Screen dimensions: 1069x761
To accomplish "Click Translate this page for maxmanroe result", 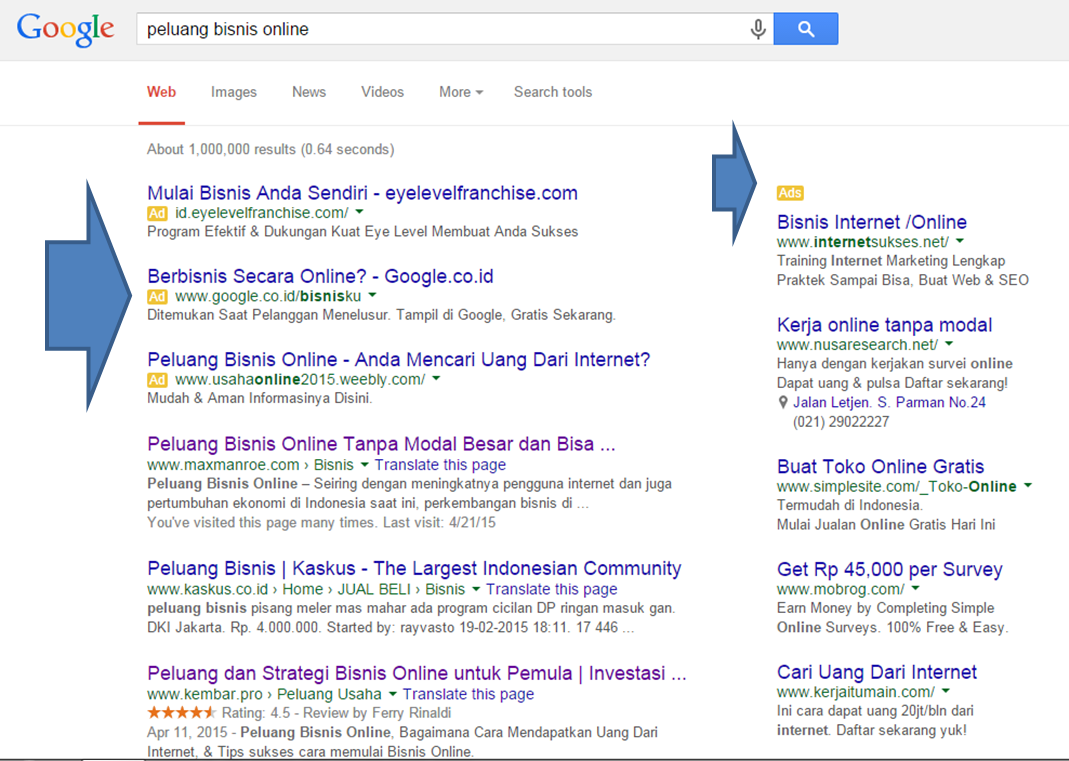I will click(440, 465).
